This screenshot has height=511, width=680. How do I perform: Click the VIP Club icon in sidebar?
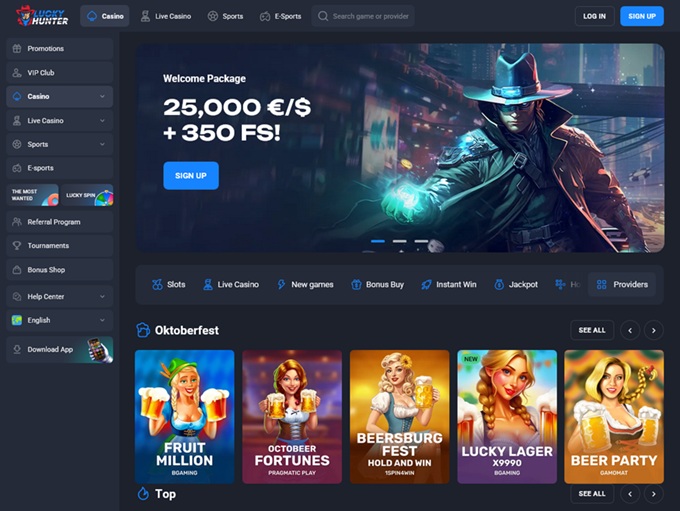pyautogui.click(x=17, y=73)
